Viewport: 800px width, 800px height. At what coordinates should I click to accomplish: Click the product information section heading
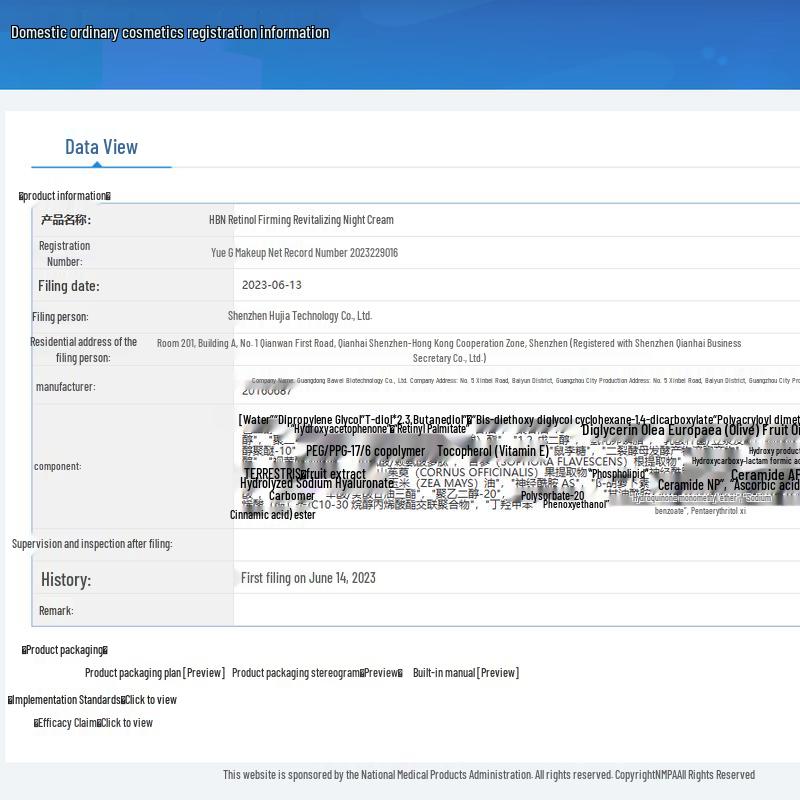tap(65, 196)
